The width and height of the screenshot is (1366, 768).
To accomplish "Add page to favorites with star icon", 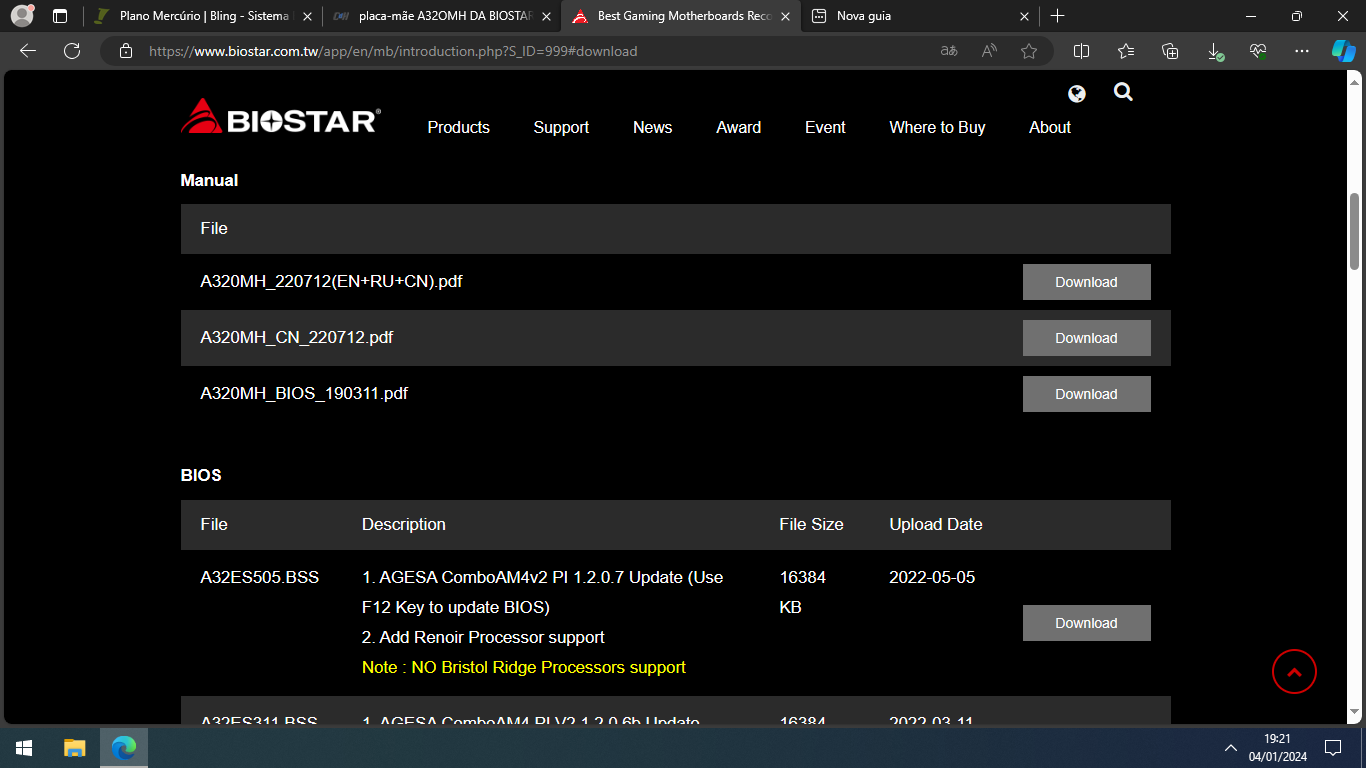I will (1029, 51).
